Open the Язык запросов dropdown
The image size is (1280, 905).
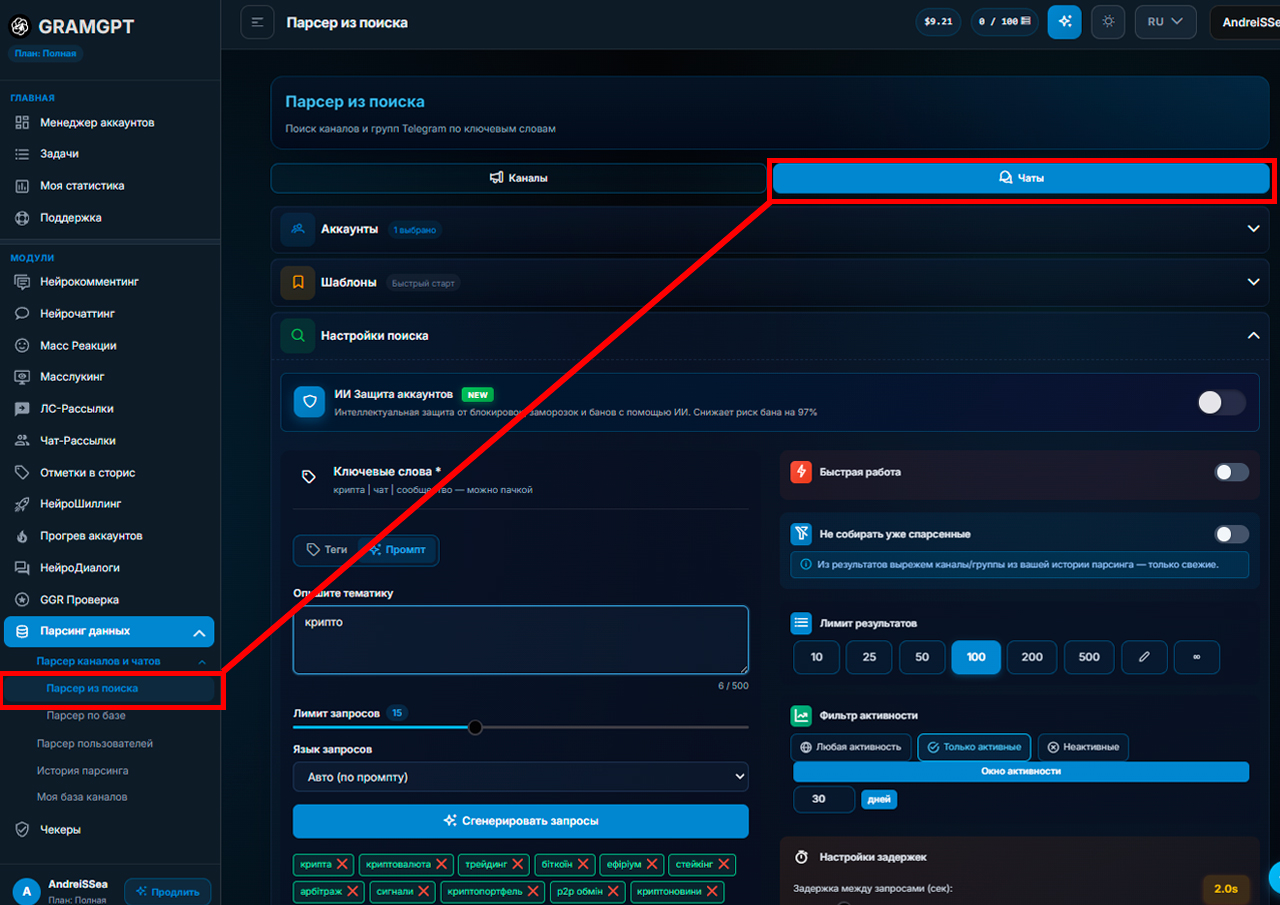click(x=521, y=777)
